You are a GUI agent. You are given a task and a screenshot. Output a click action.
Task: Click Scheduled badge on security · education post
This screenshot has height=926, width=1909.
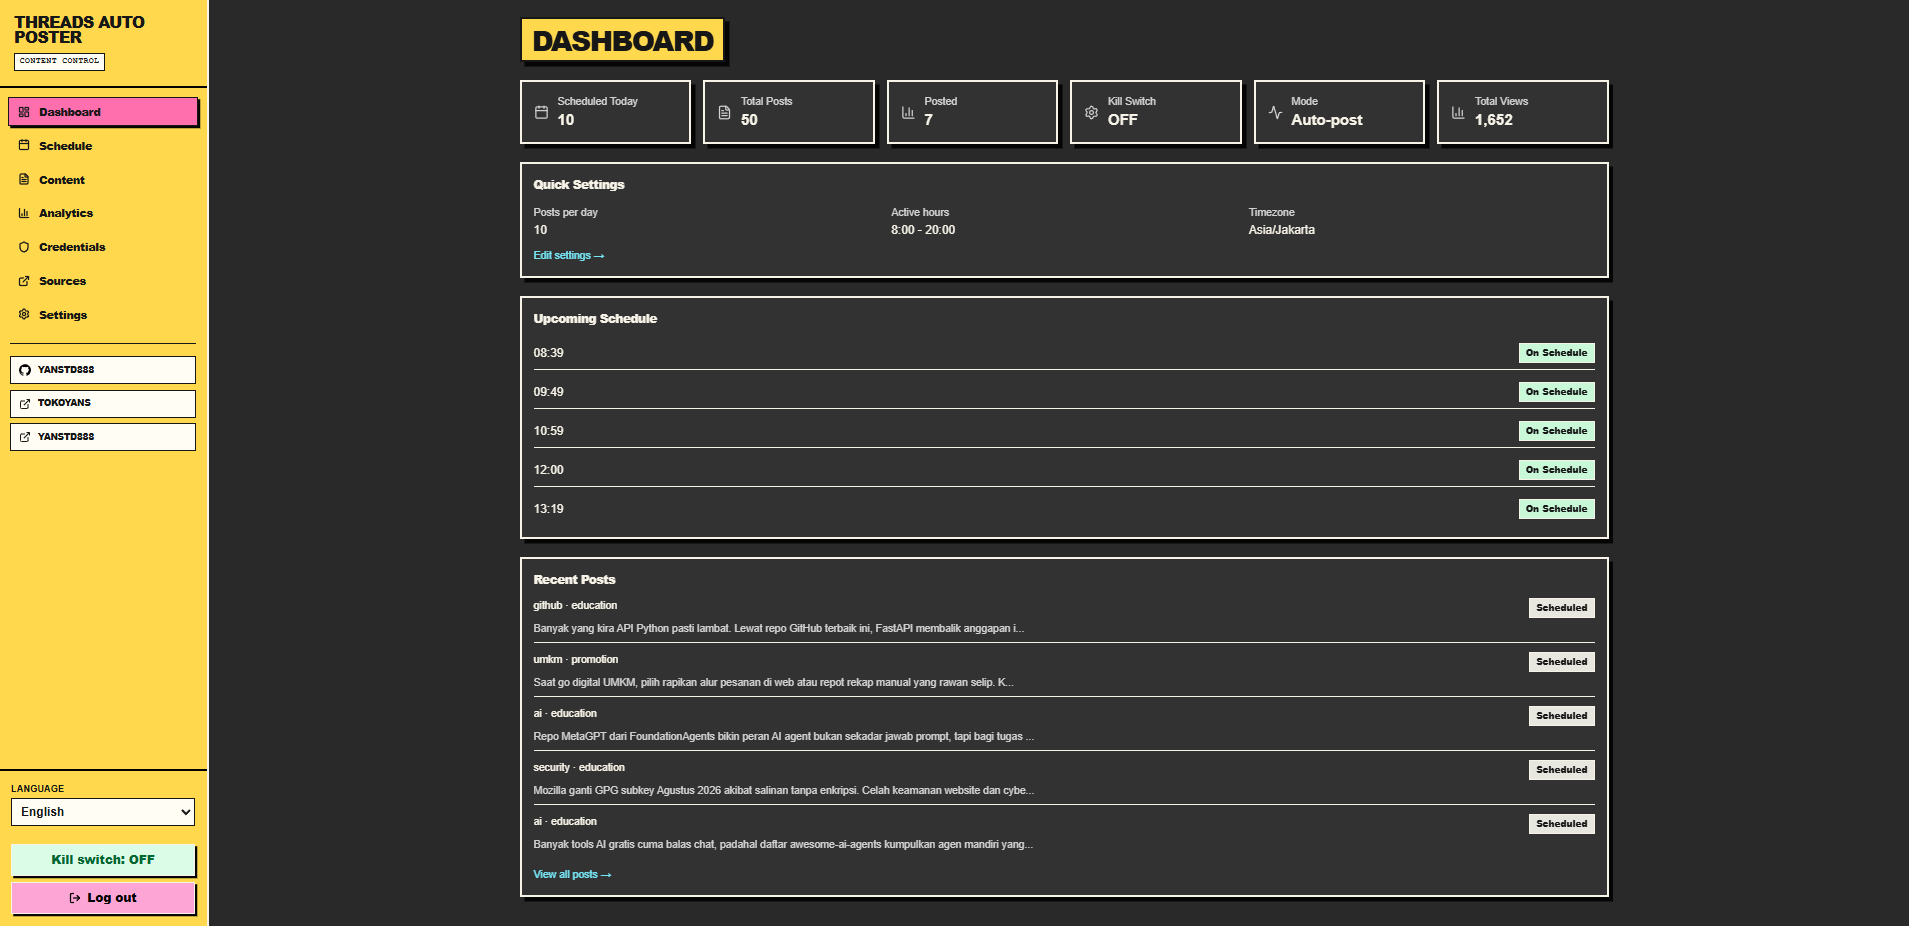1561,770
